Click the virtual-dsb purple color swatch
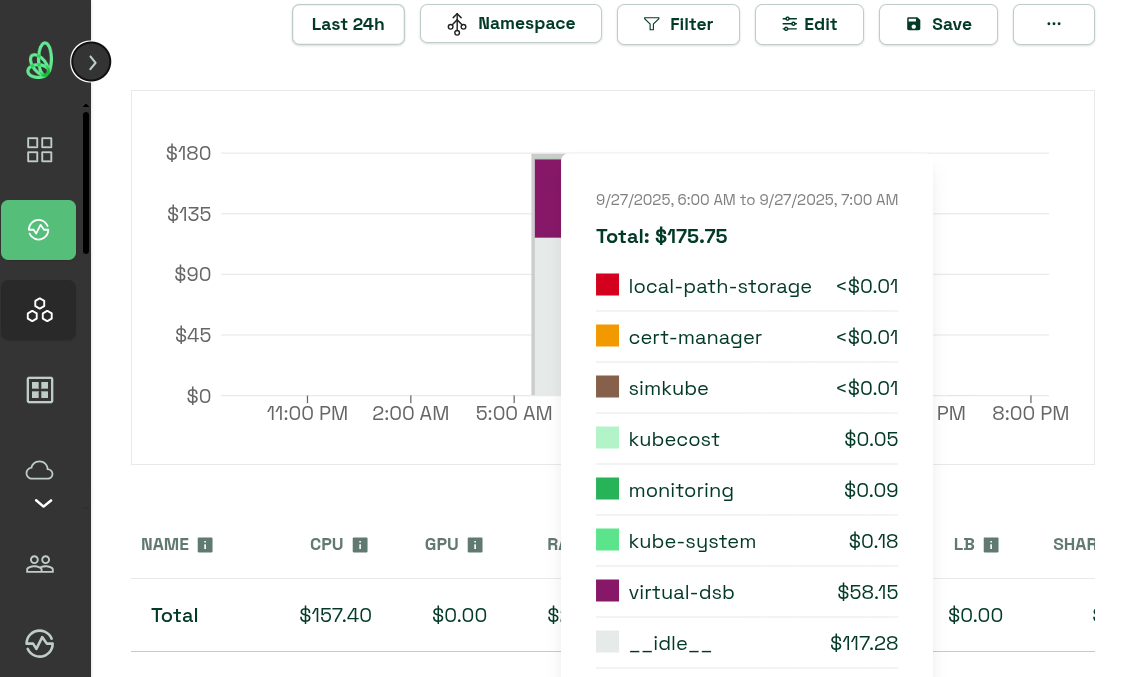1145x677 pixels. pos(609,590)
